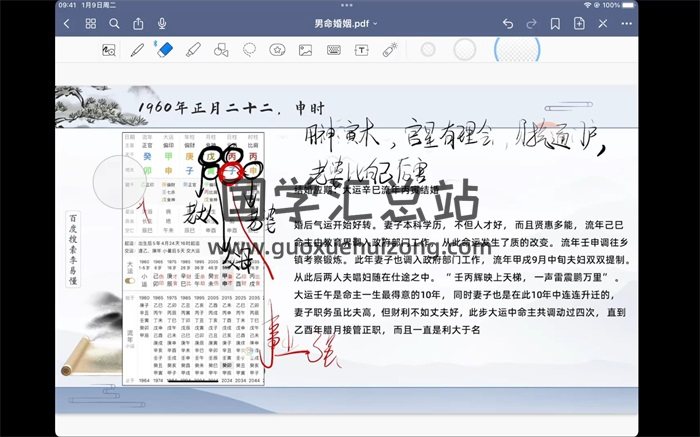Activate the Lasso selection tool
Image resolution: width=700 pixels, height=437 pixels.
coord(249,49)
